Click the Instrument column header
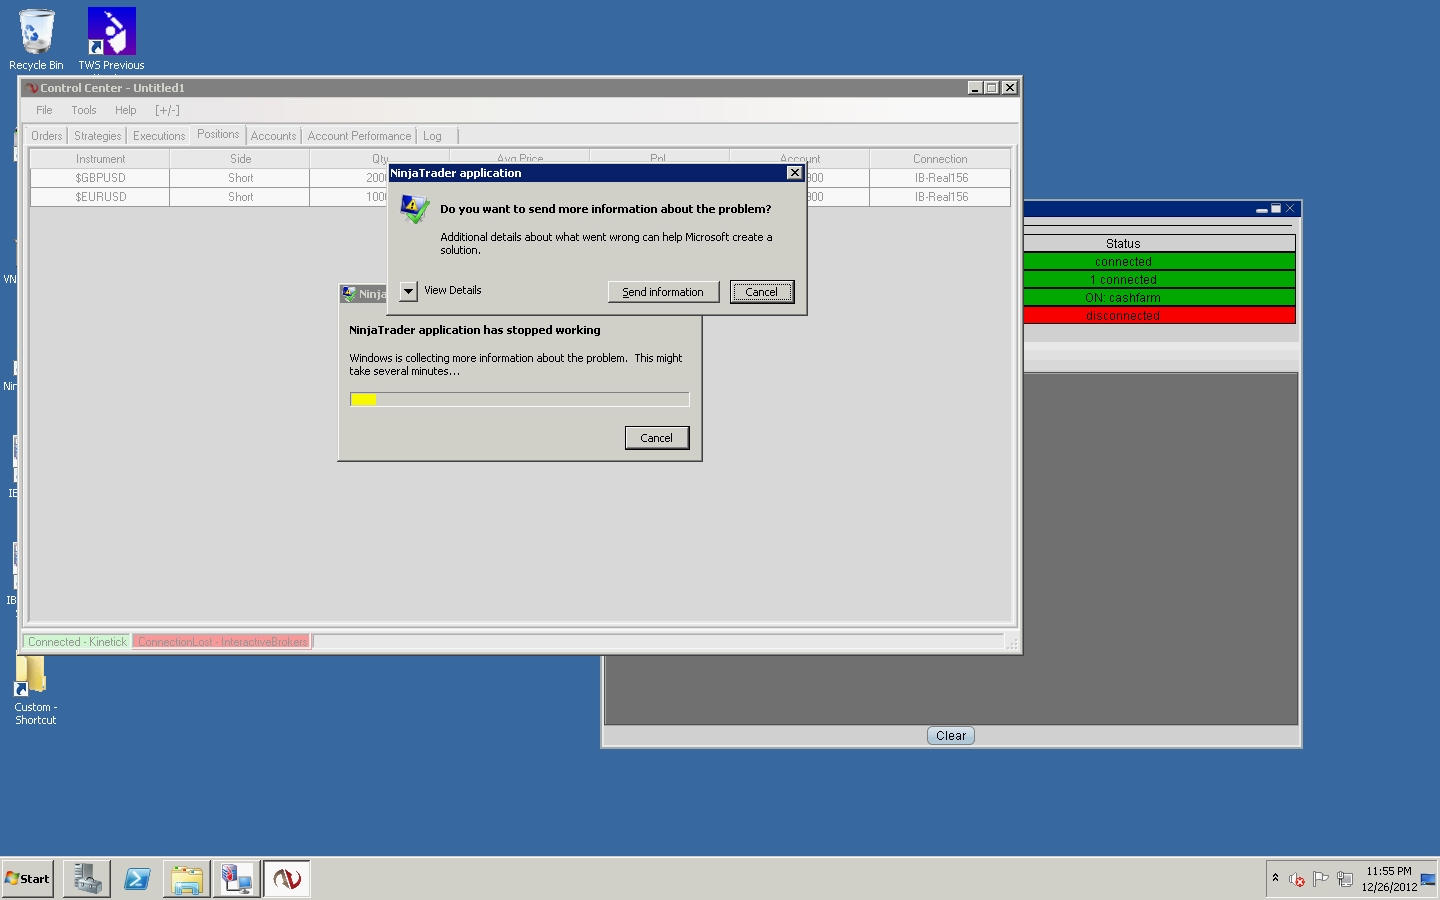The image size is (1440, 900). tap(100, 159)
